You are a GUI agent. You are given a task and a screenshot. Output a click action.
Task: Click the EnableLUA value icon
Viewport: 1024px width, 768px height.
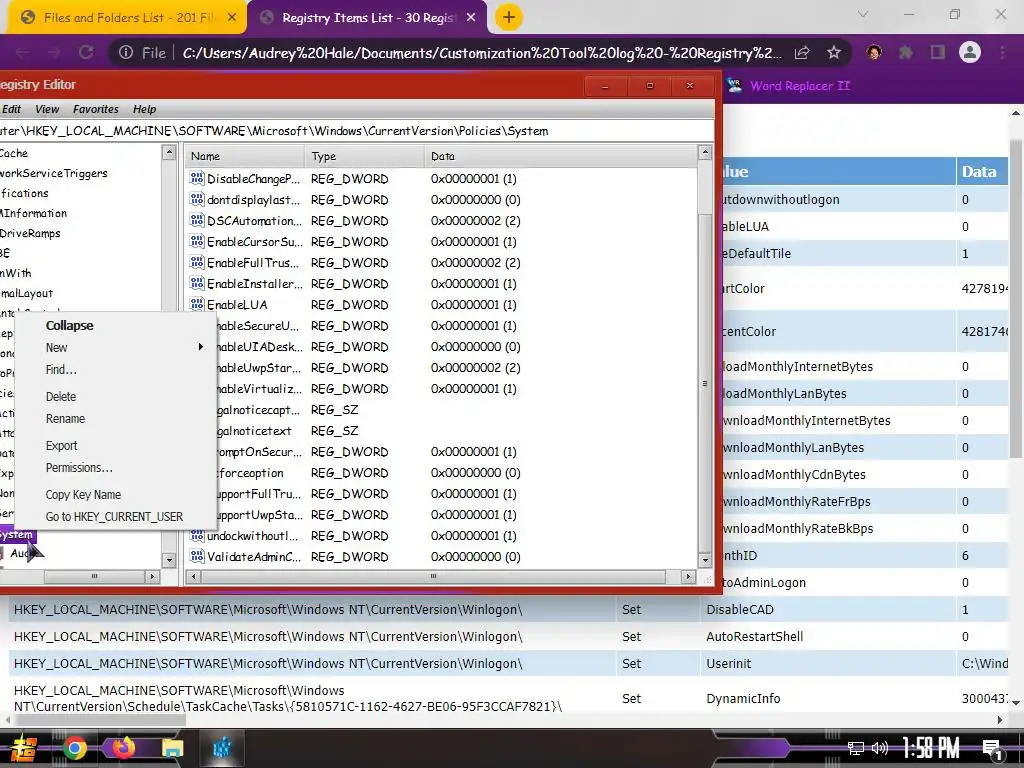(x=197, y=304)
